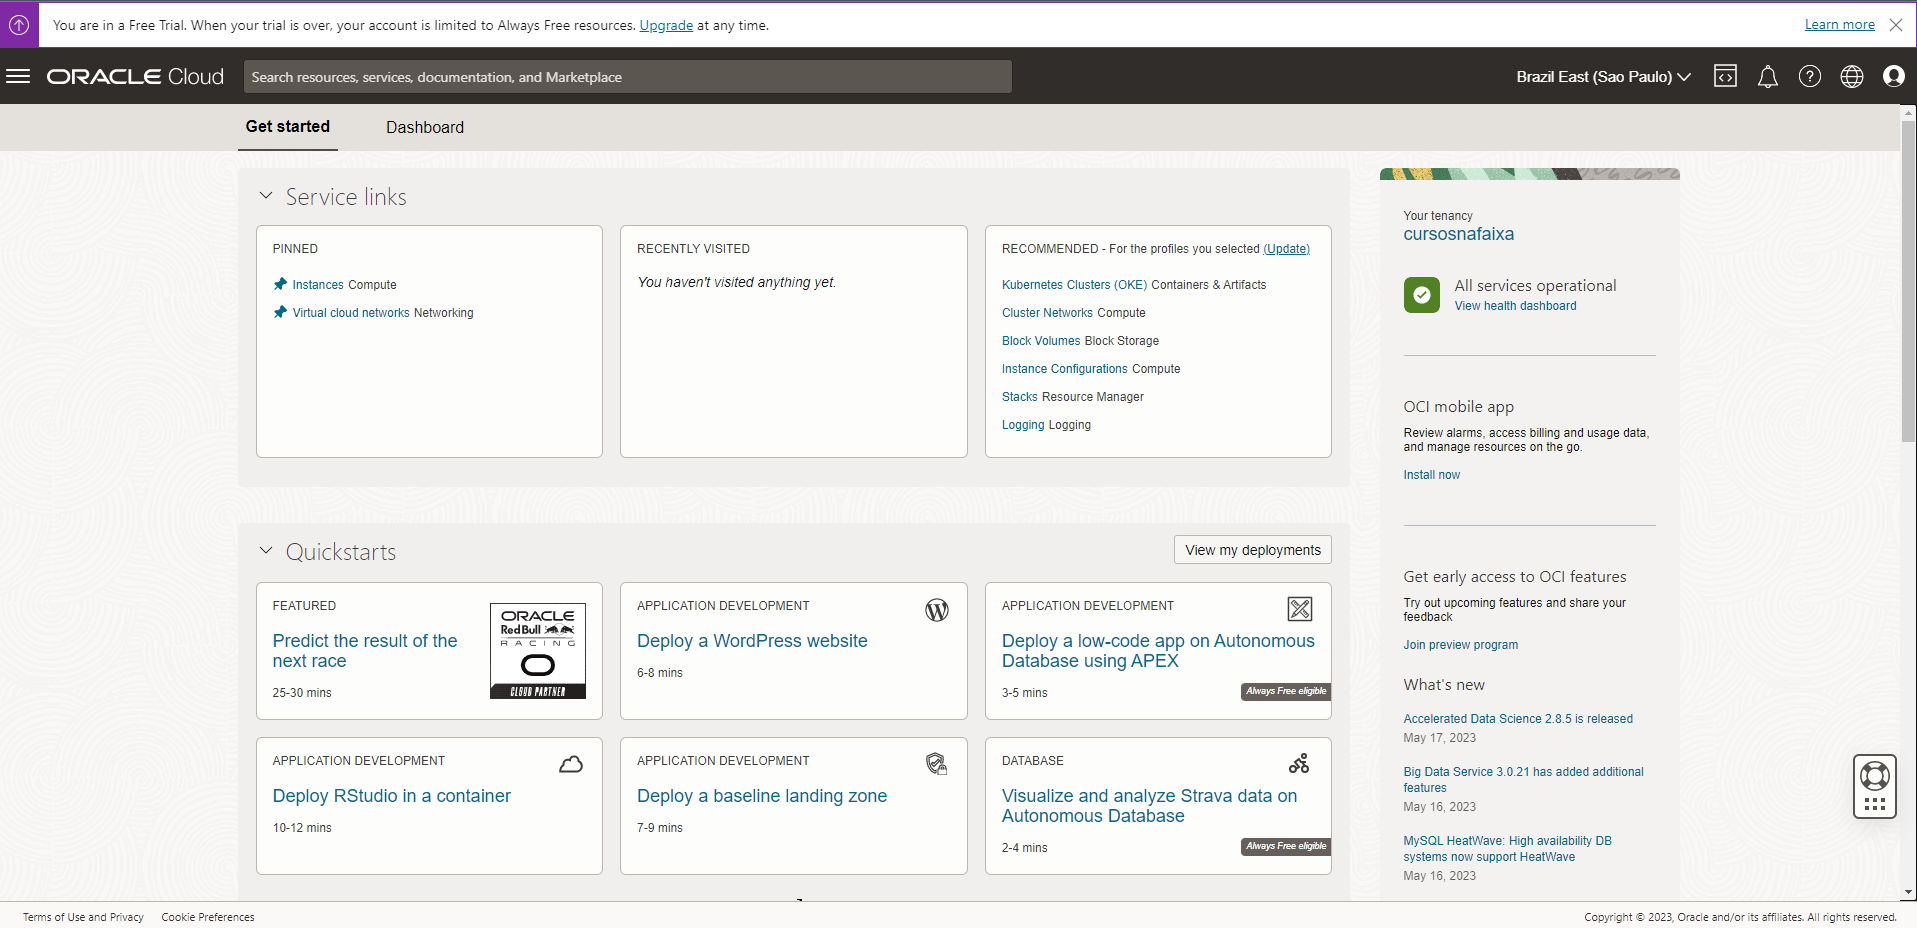Click the resources search field
The image size is (1917, 928).
click(628, 76)
